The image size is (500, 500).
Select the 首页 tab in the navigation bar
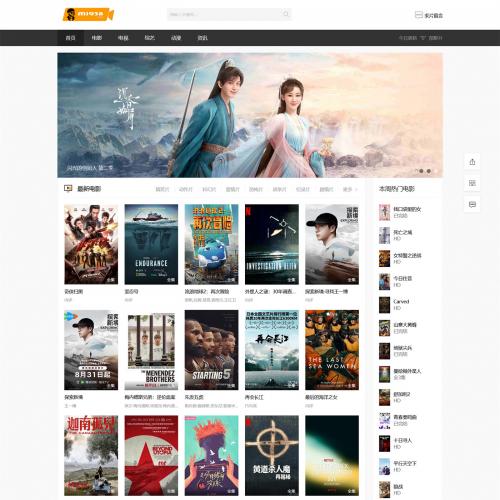(x=70, y=38)
